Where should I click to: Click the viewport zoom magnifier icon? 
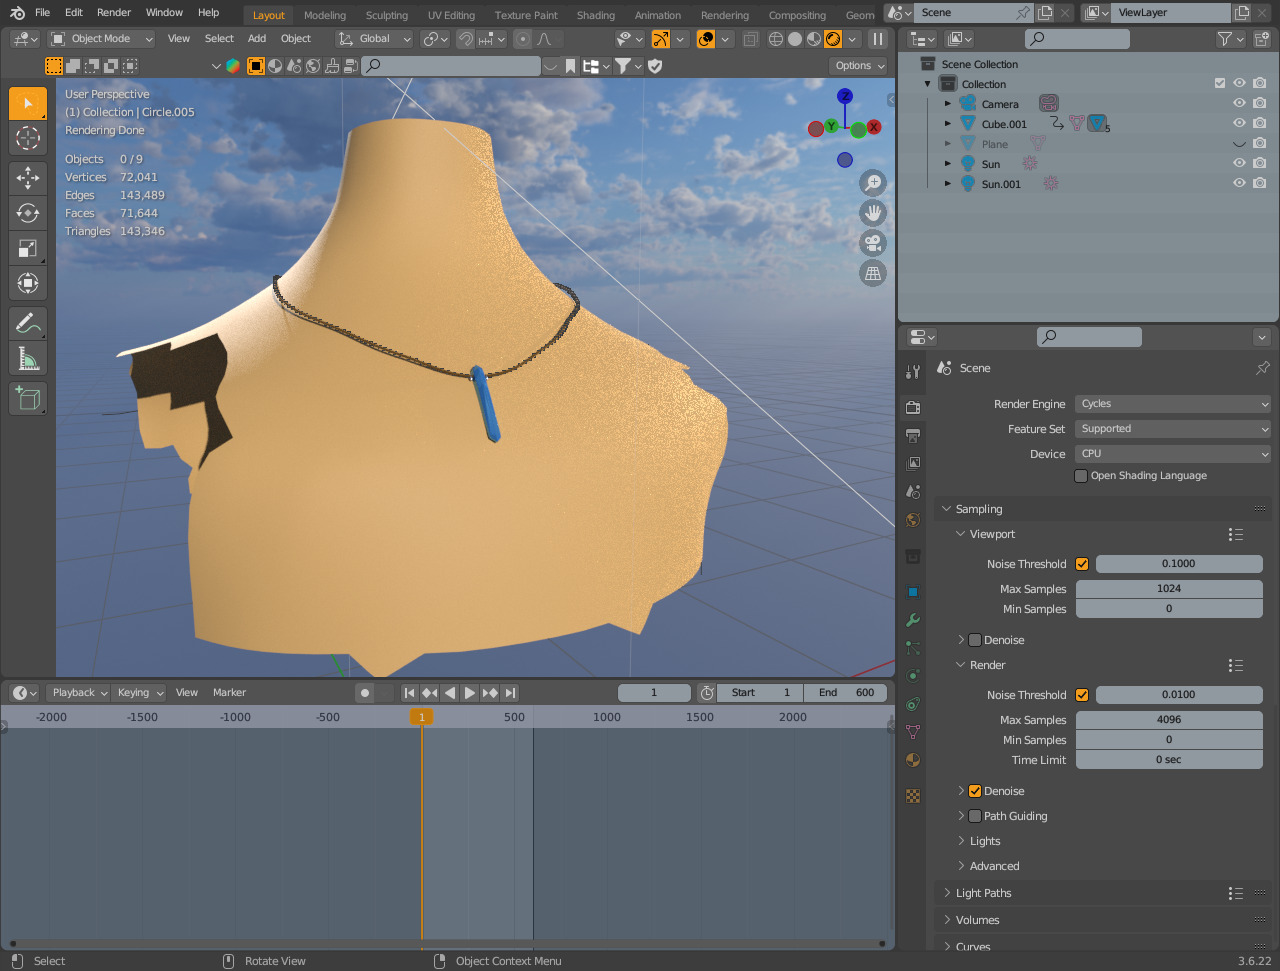point(873,183)
